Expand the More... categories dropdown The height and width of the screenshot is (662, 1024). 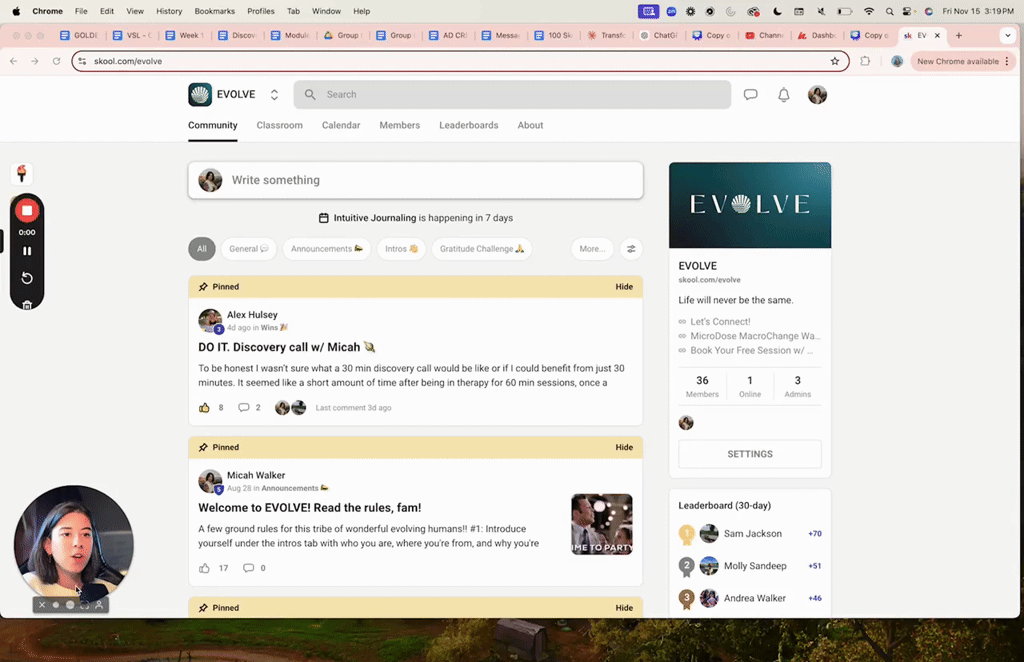(x=592, y=249)
